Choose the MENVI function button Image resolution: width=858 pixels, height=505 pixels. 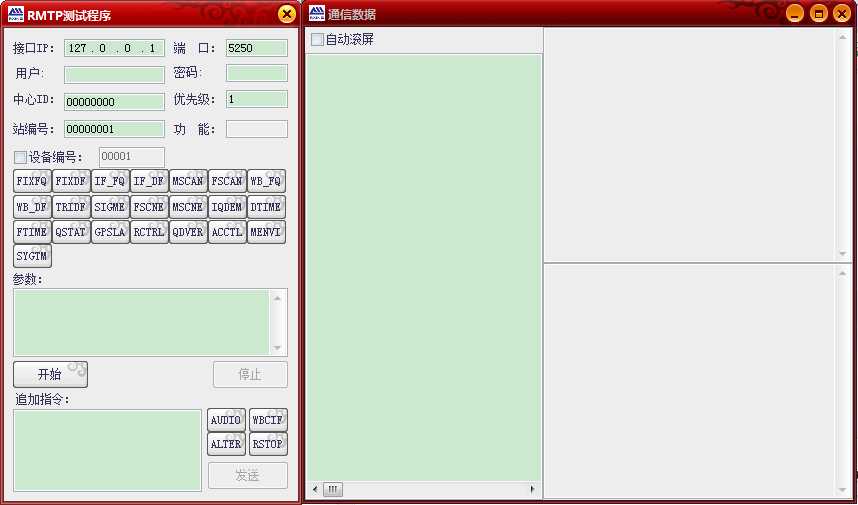(x=266, y=232)
